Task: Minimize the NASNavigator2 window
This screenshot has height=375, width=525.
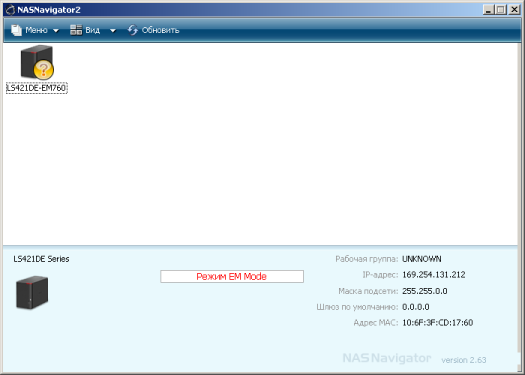Action: tap(489, 10)
